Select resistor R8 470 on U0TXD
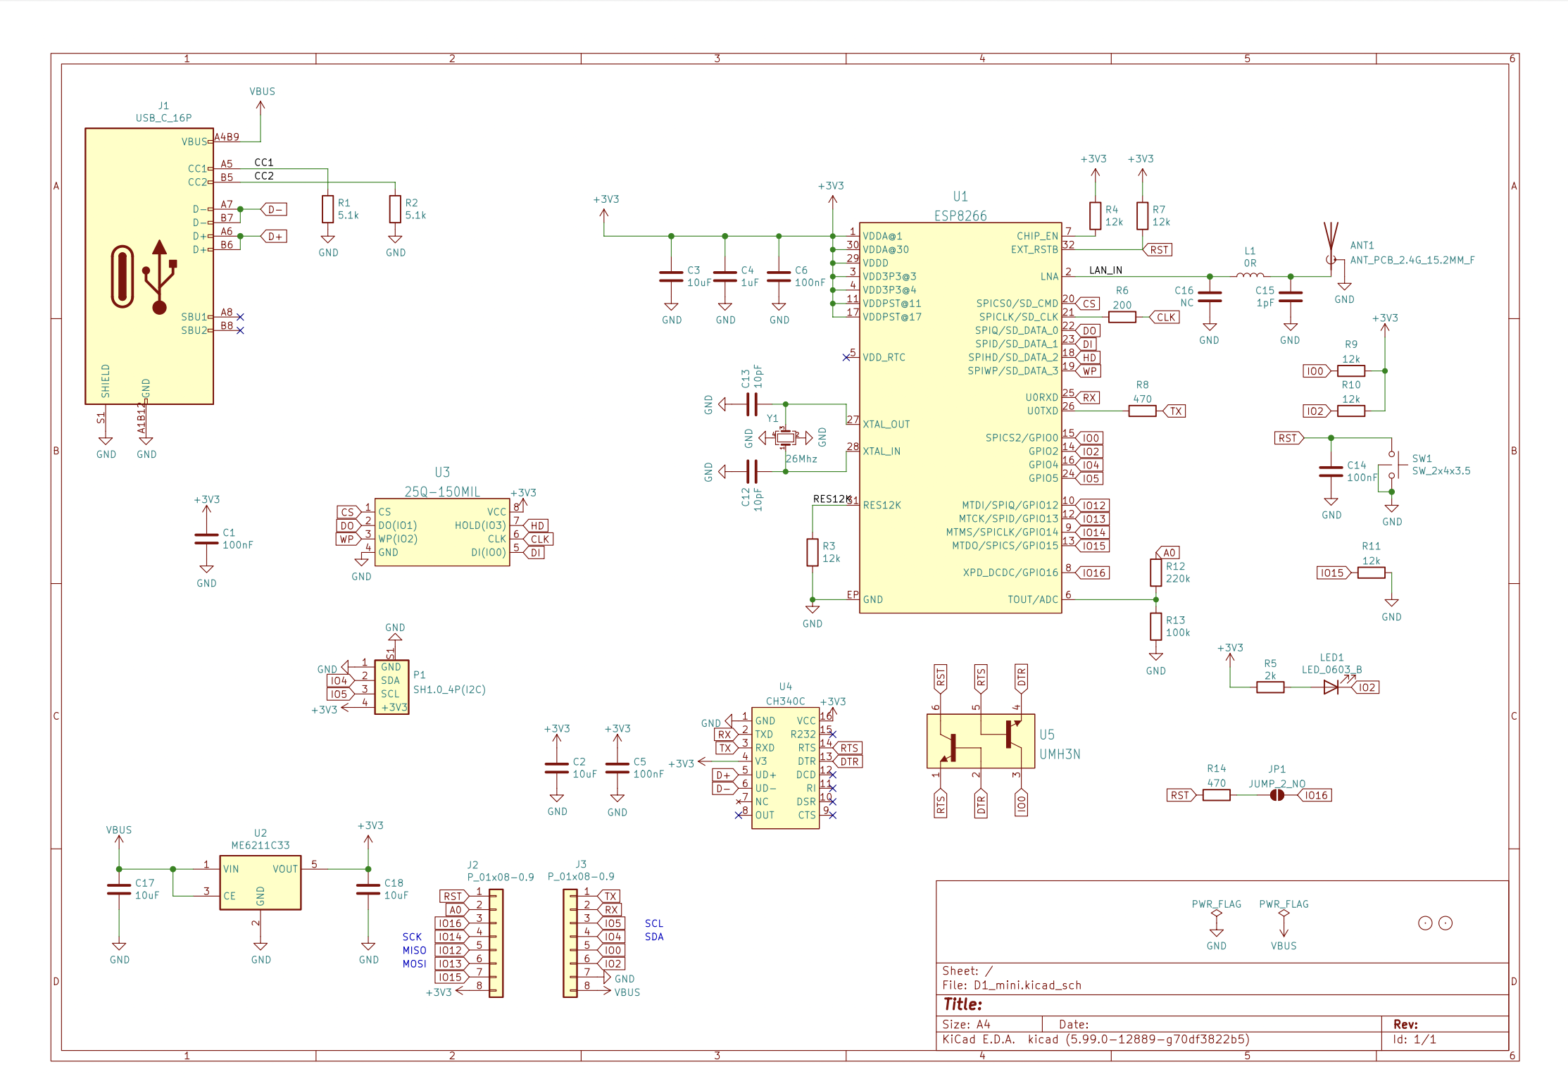Screen dimensions: 1568x1086 tap(1142, 411)
